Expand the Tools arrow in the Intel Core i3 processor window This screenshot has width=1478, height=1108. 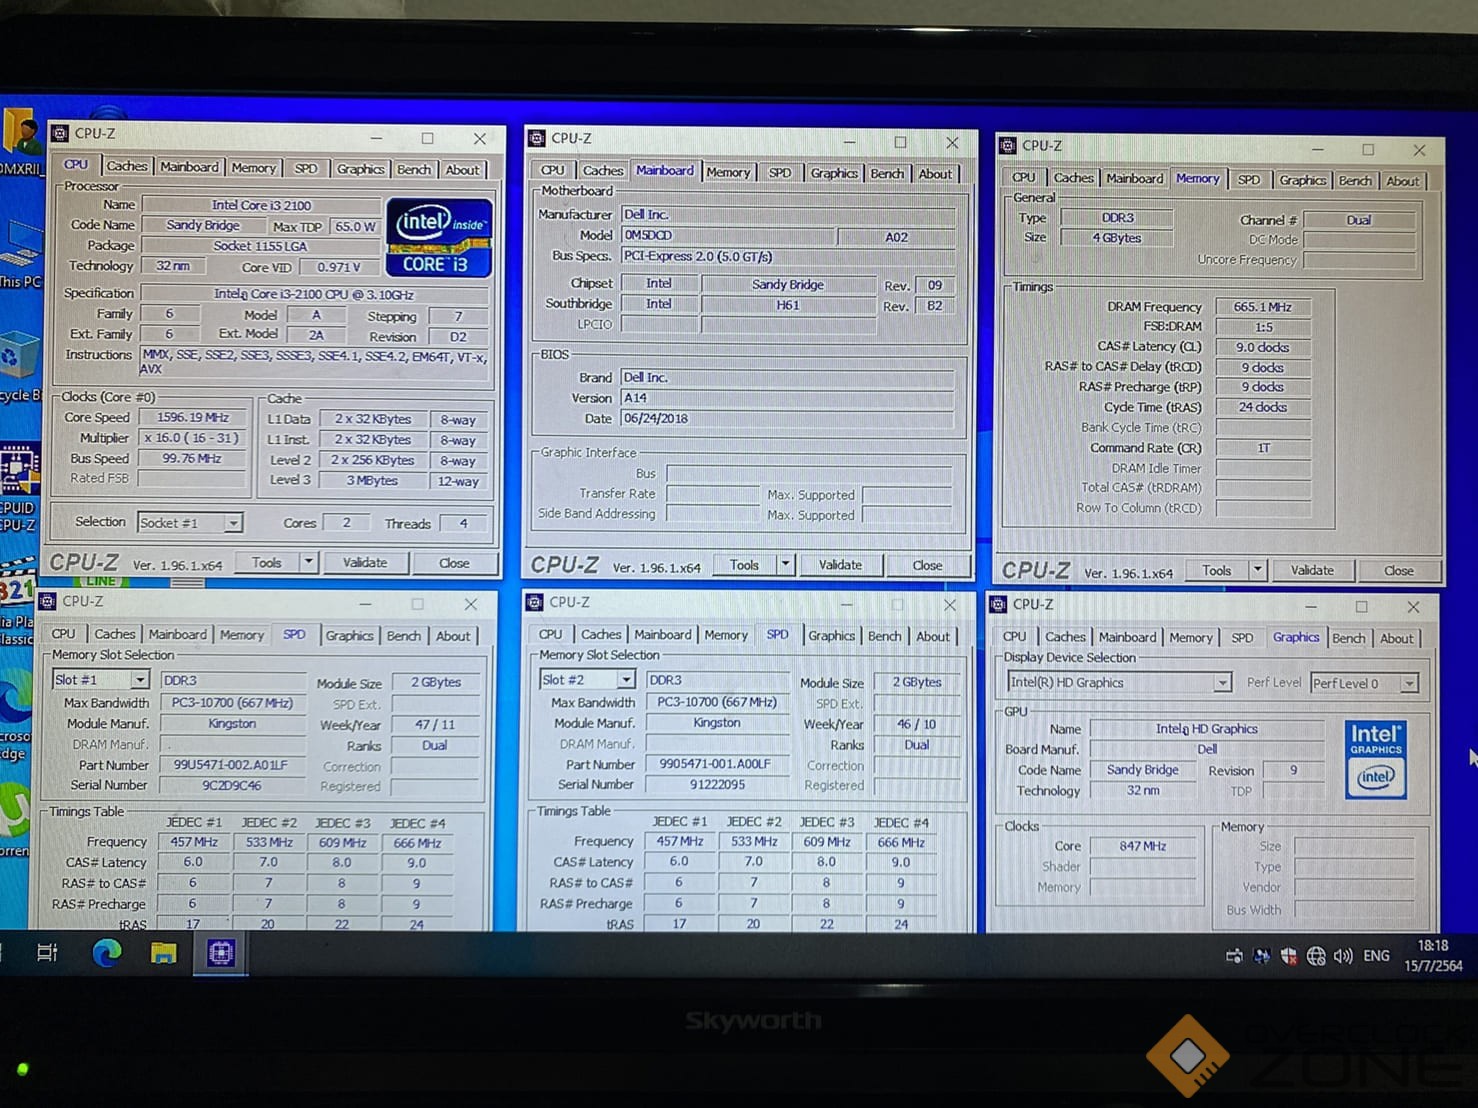(x=309, y=563)
